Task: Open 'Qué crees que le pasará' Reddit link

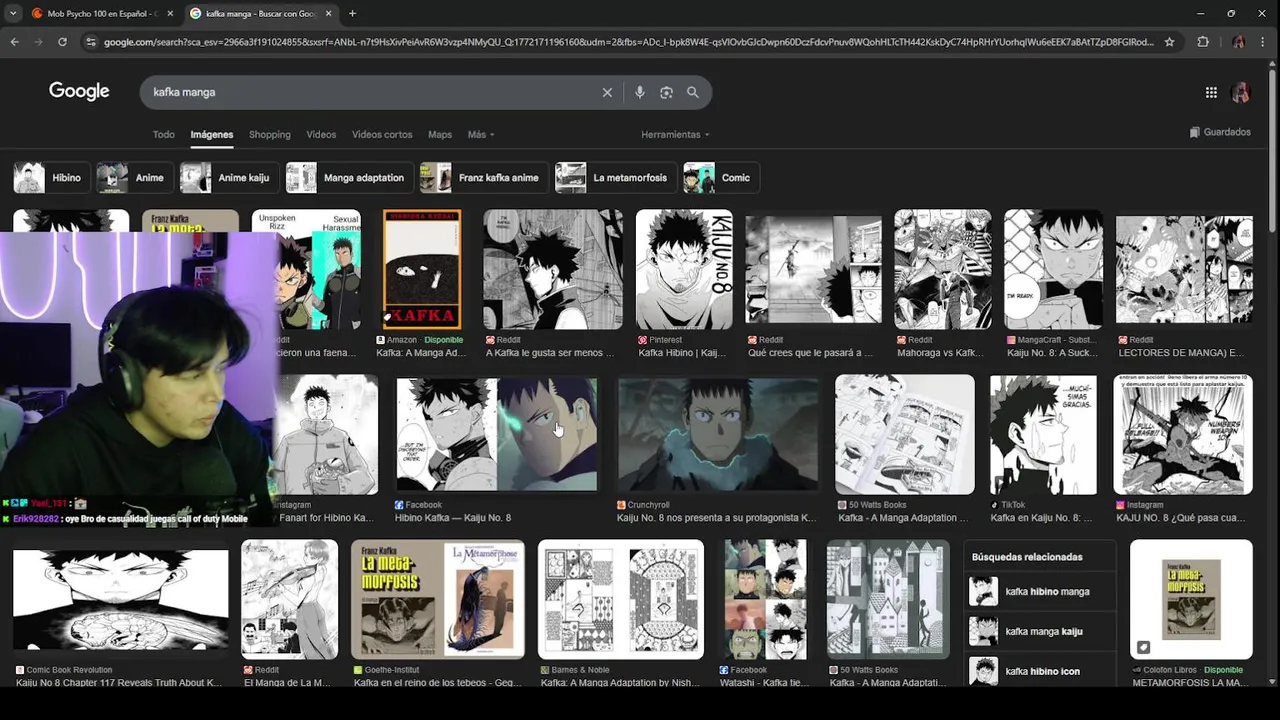Action: point(810,353)
